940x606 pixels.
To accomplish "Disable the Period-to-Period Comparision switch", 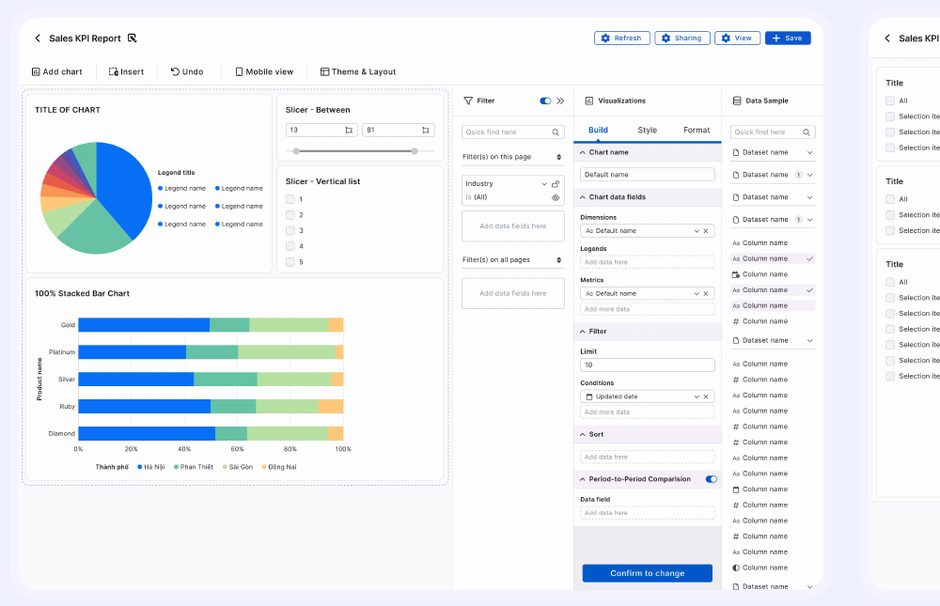I will [711, 479].
